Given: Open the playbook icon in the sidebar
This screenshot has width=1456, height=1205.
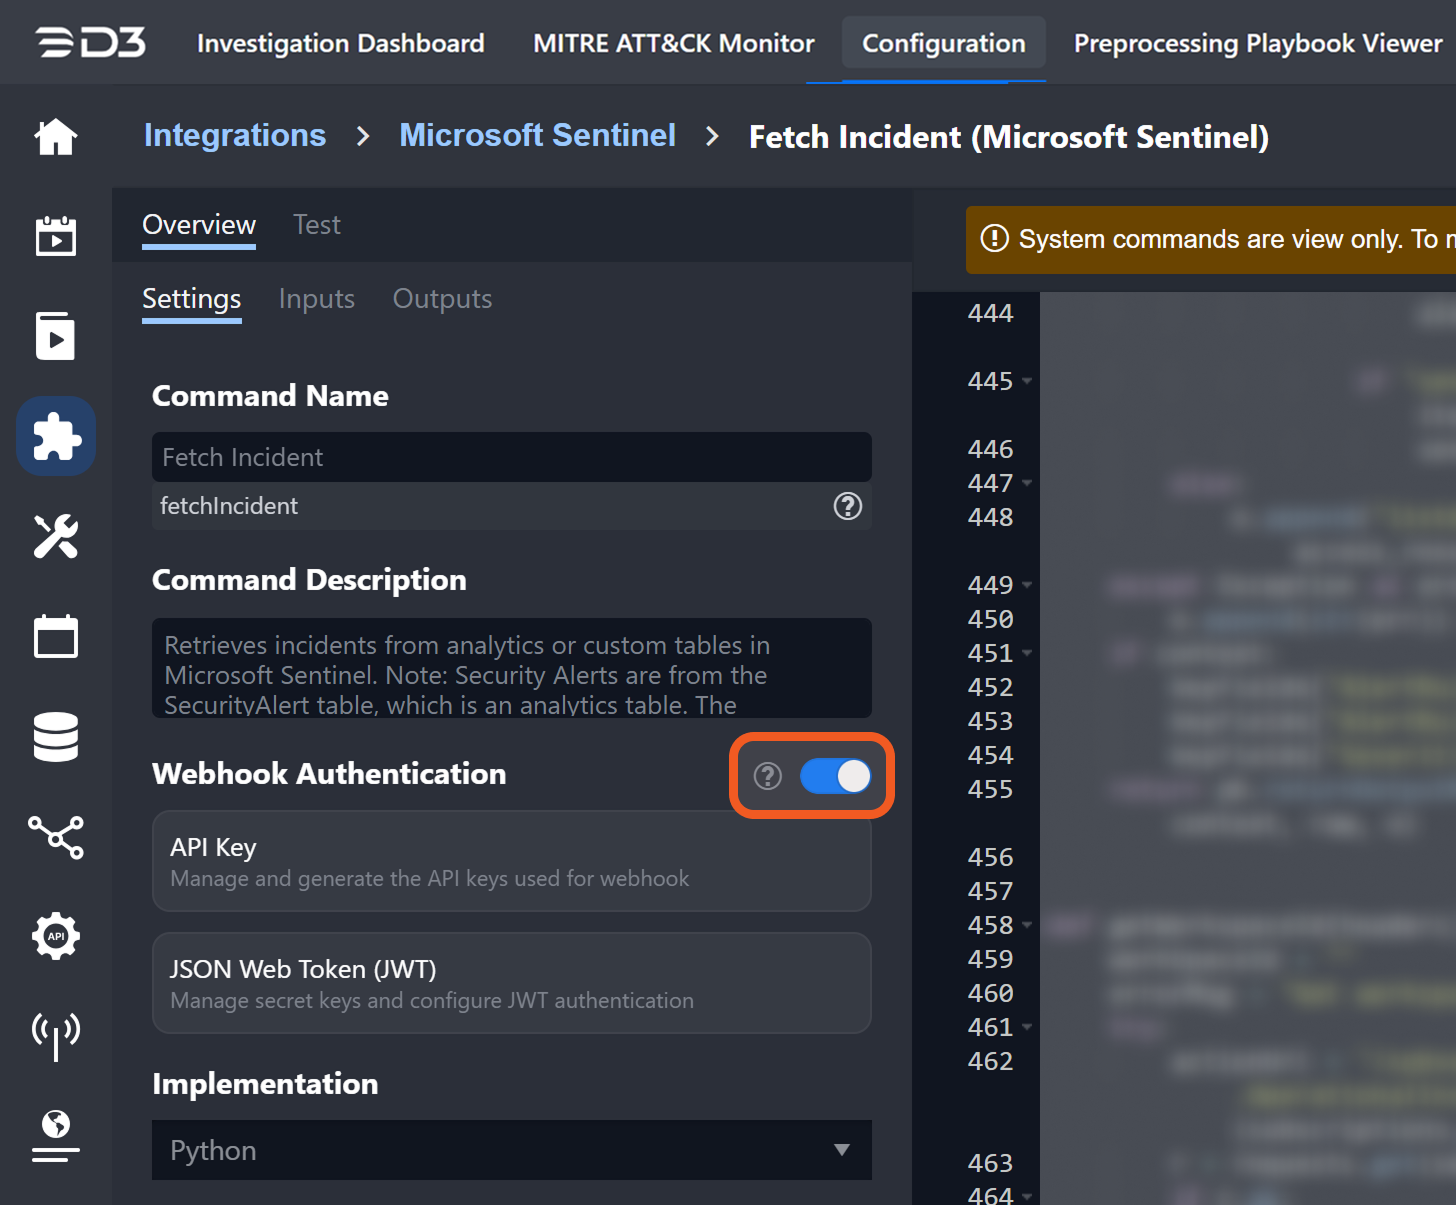Looking at the screenshot, I should pos(56,336).
